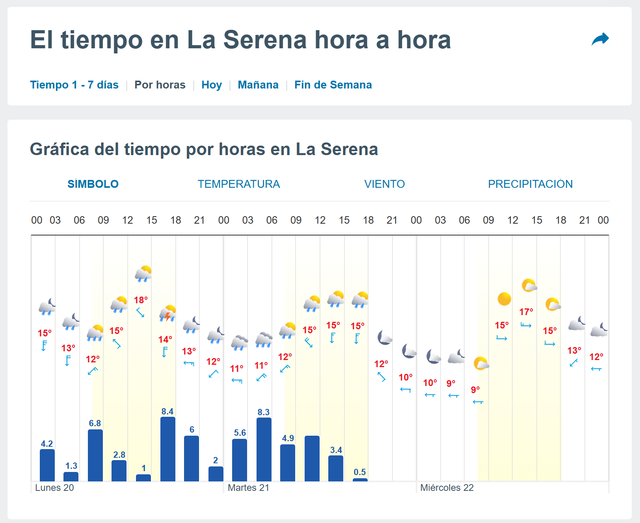Click the night rain icon above Lunes 15°
The width and height of the screenshot is (640, 523).
(x=47, y=307)
